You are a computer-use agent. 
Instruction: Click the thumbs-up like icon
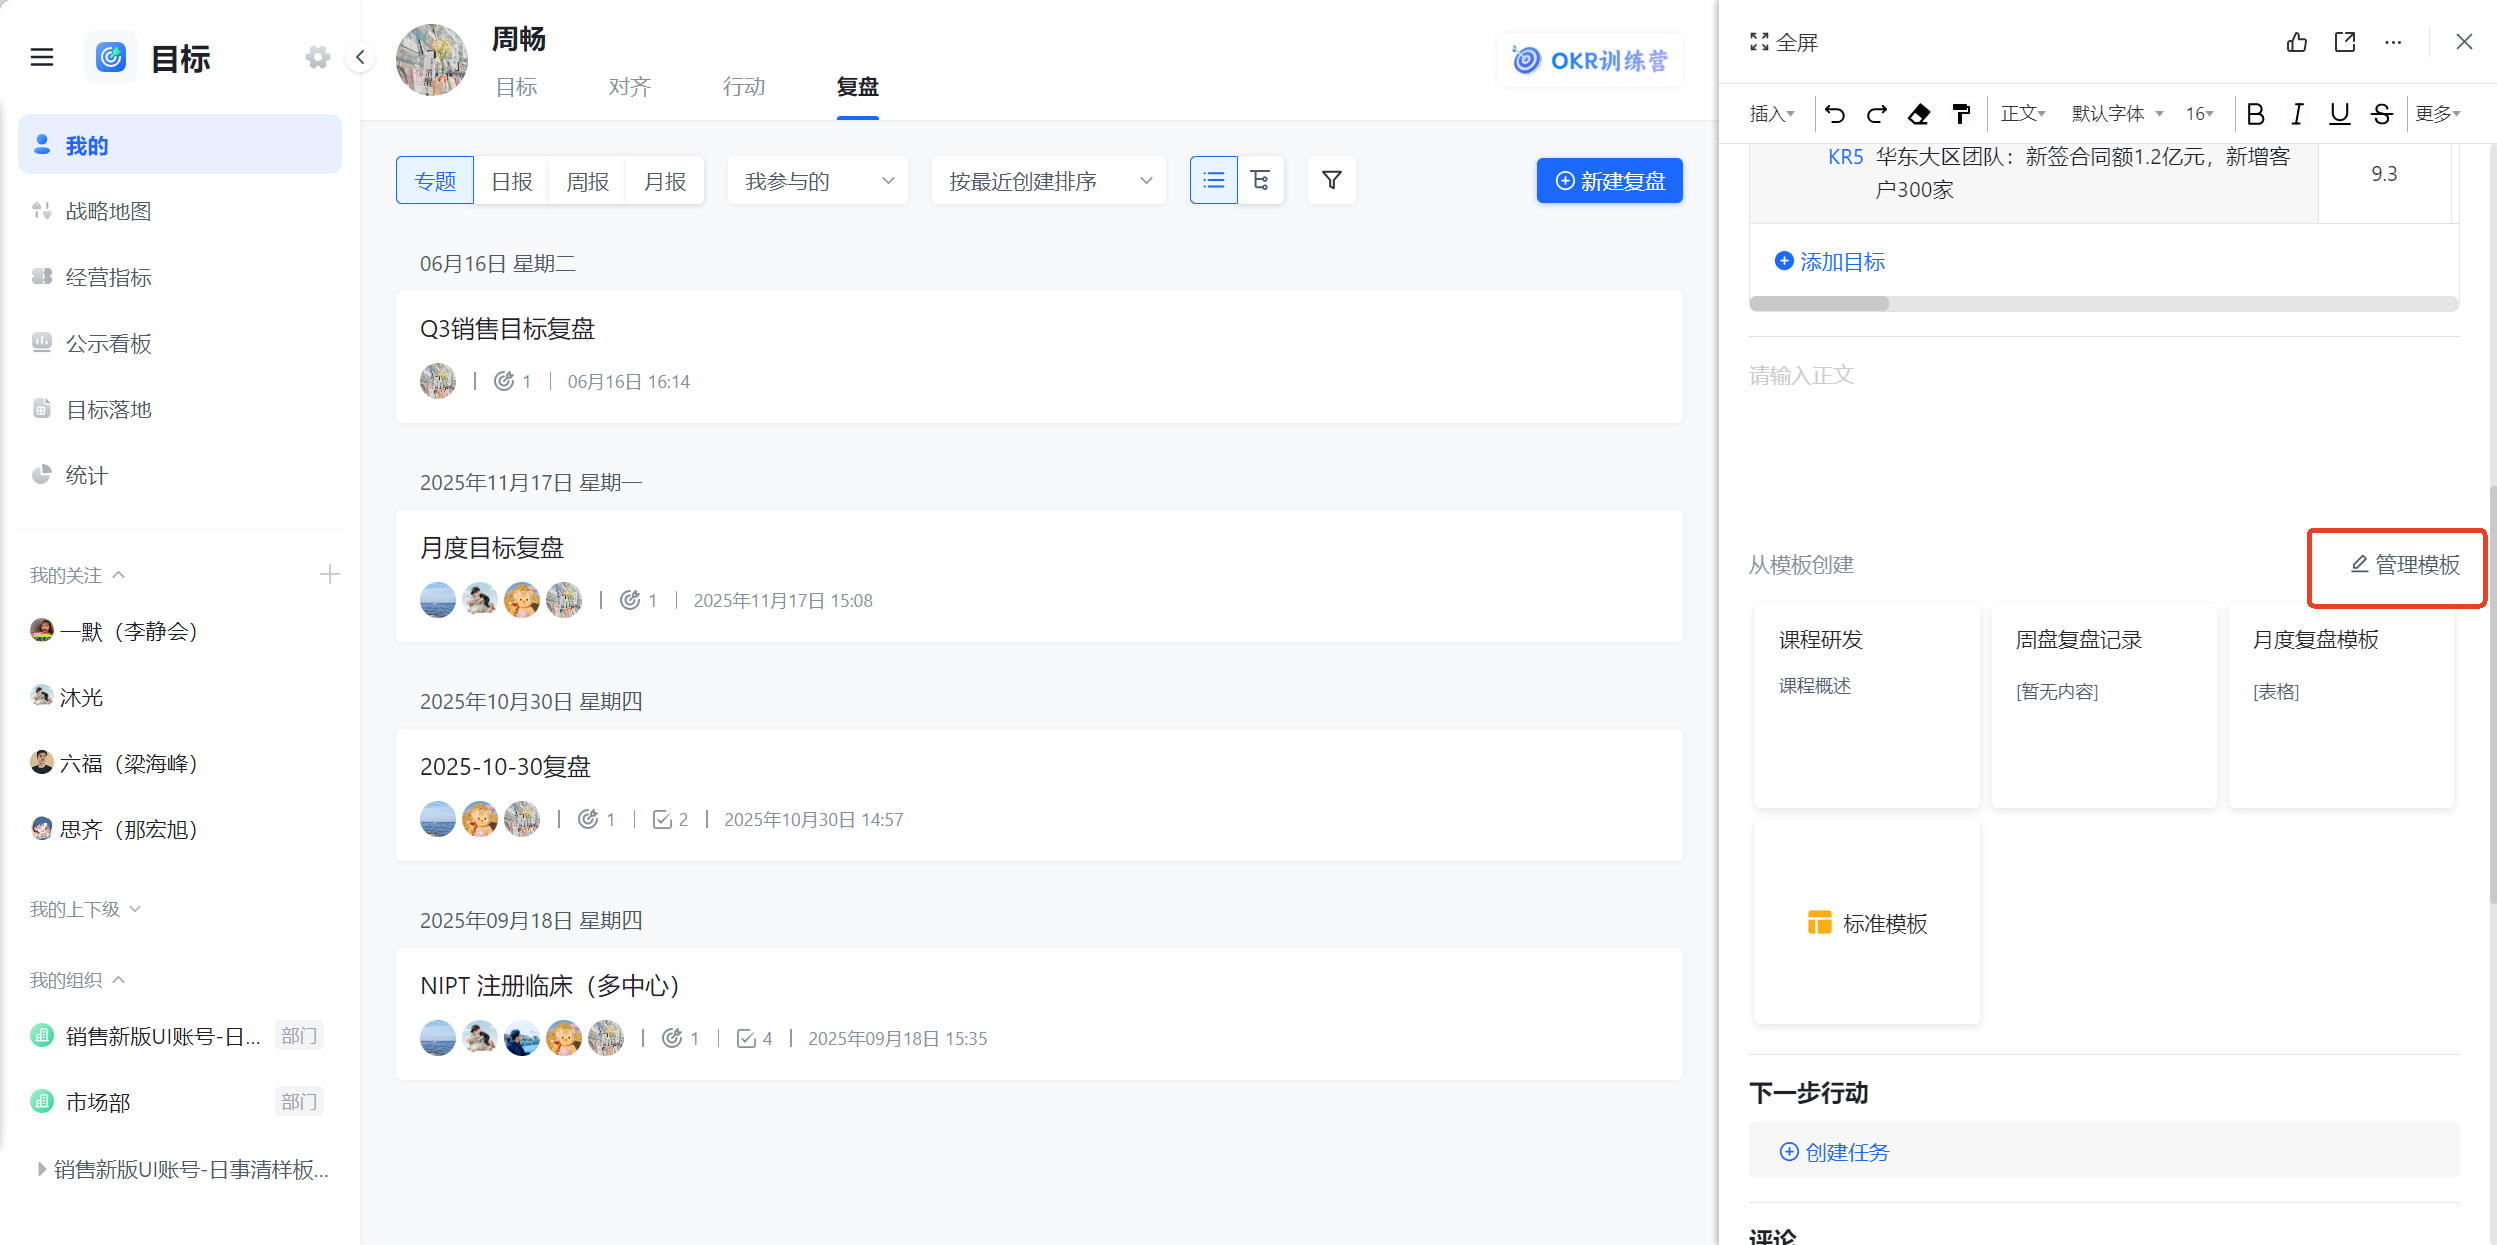tap(2296, 42)
